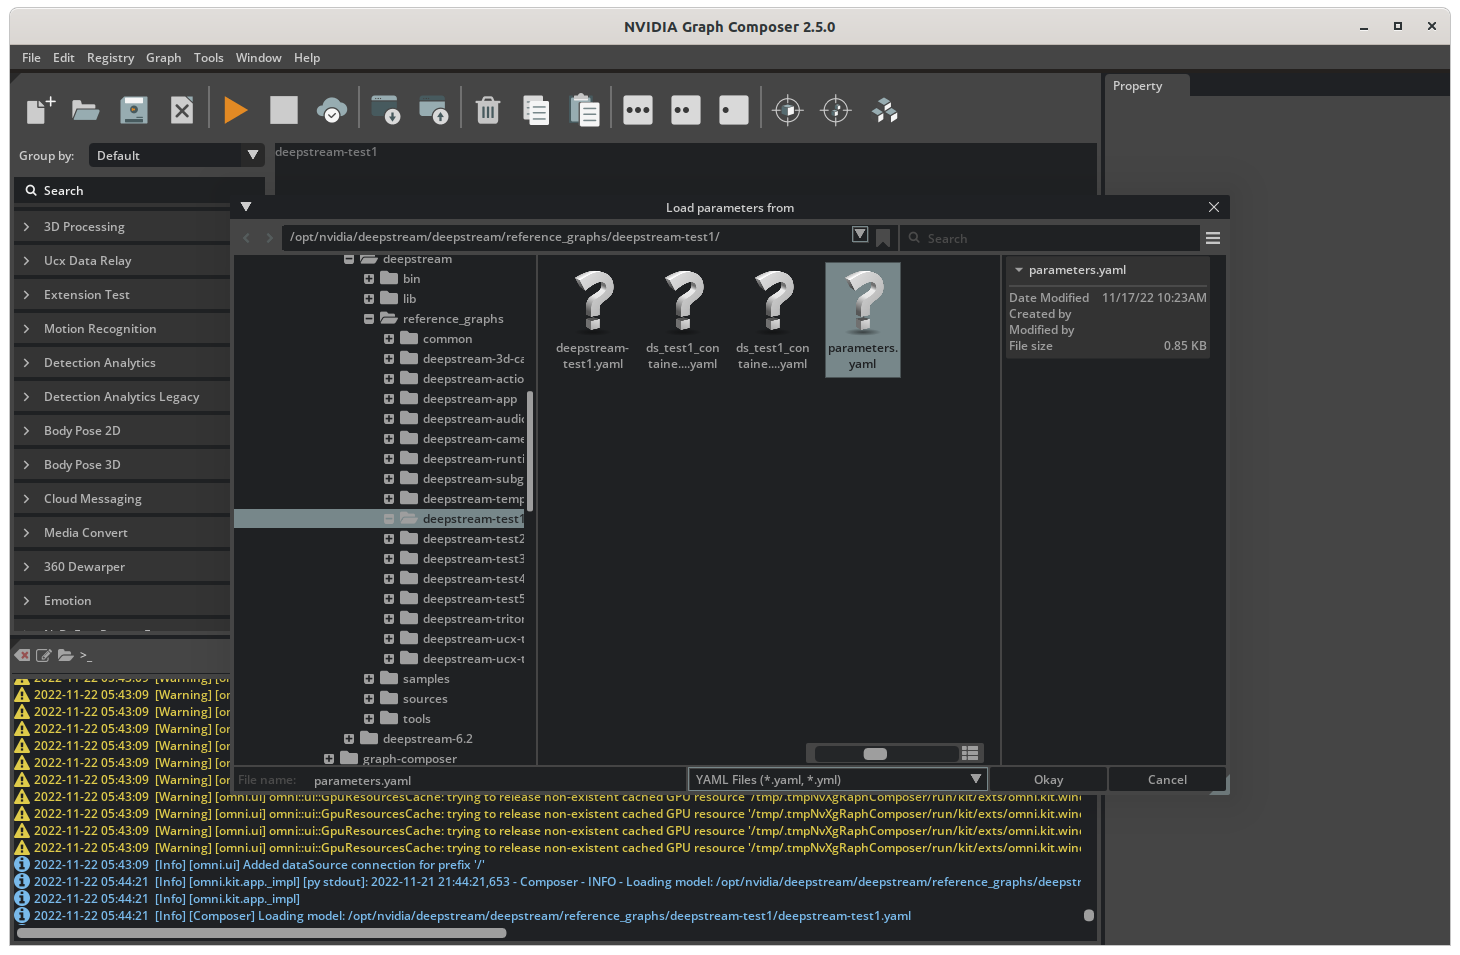This screenshot has width=1460, height=955.
Task: Click the File name input field
Action: pos(495,780)
